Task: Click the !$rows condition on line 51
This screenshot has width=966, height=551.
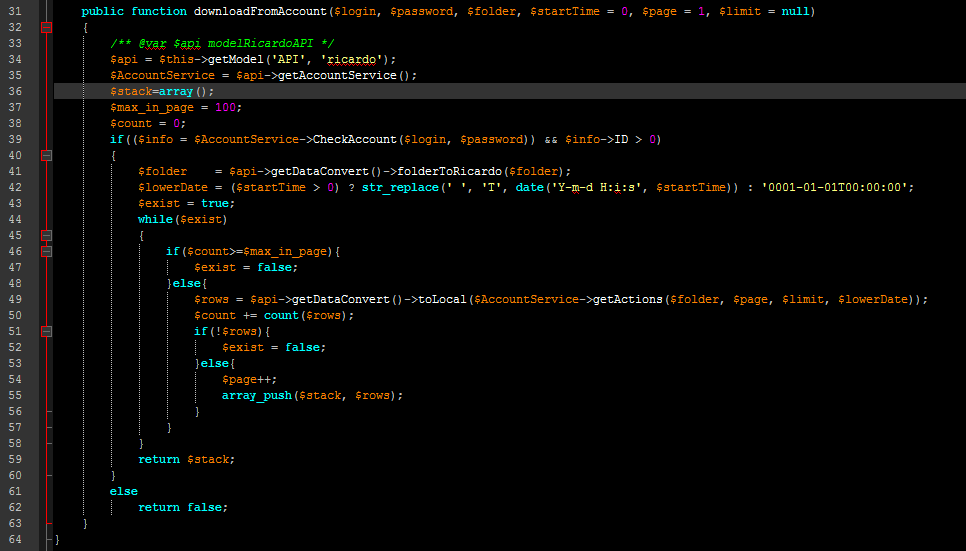Action: coord(235,332)
